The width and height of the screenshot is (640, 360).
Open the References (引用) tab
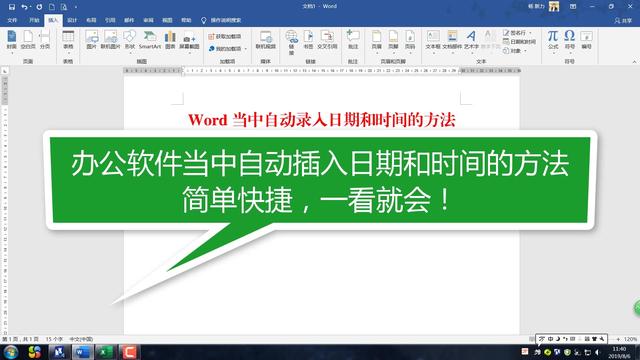pos(110,20)
